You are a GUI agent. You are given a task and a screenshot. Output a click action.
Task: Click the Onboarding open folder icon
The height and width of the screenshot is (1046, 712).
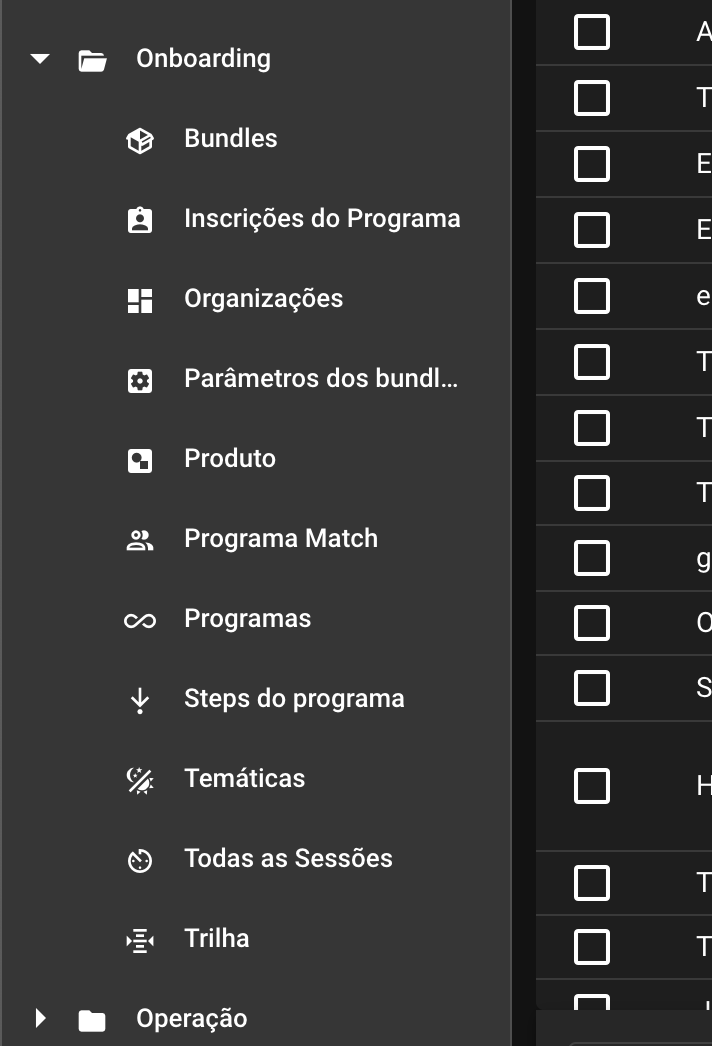click(x=92, y=61)
